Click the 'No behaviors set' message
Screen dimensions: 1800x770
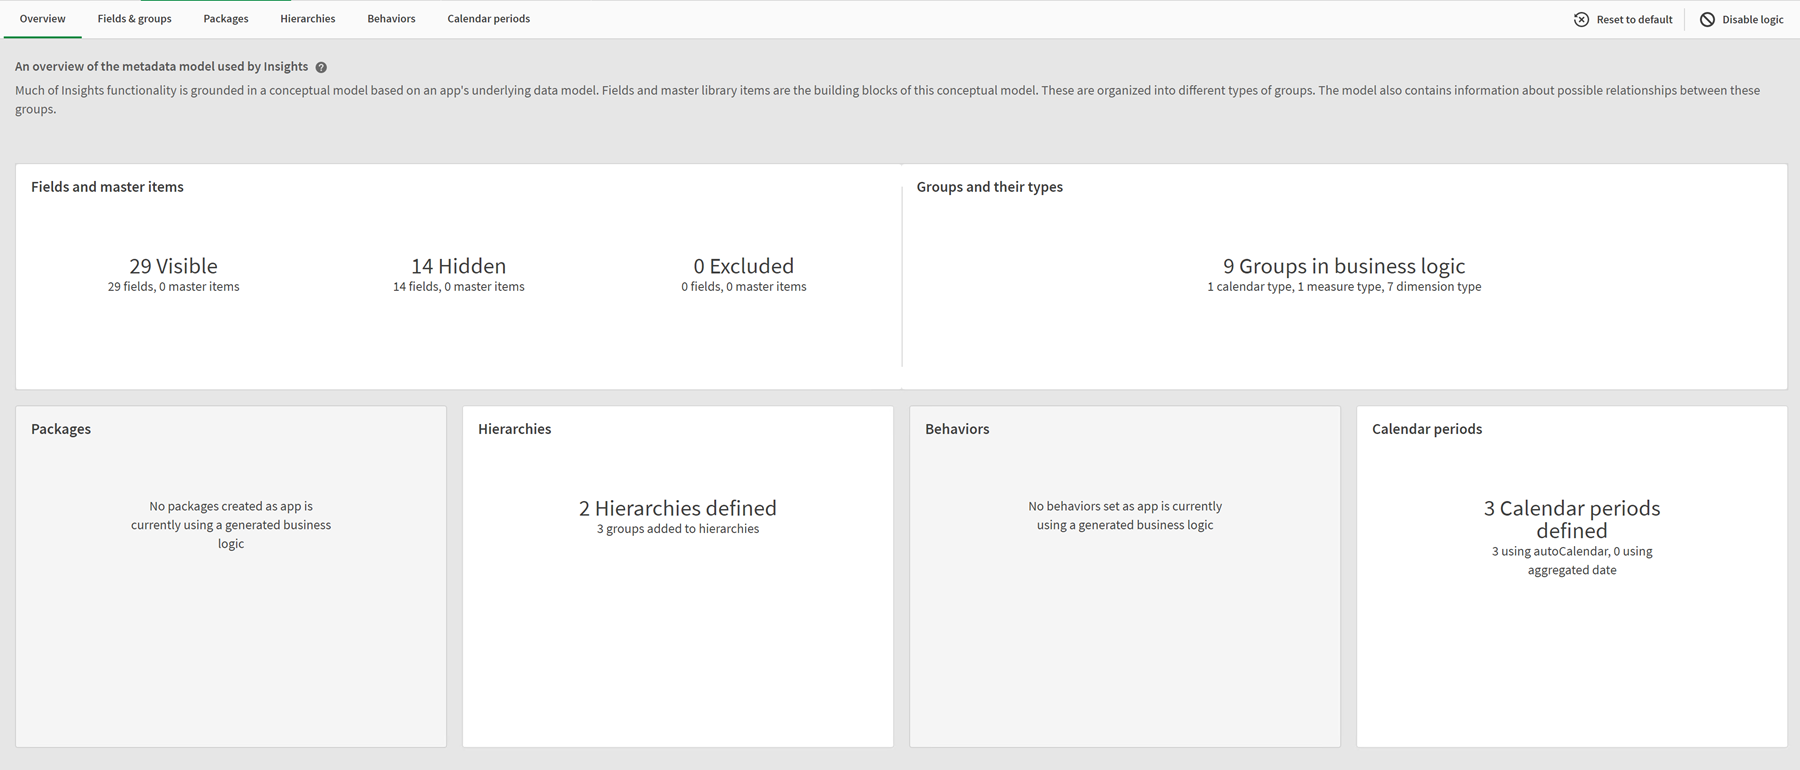coord(1125,516)
